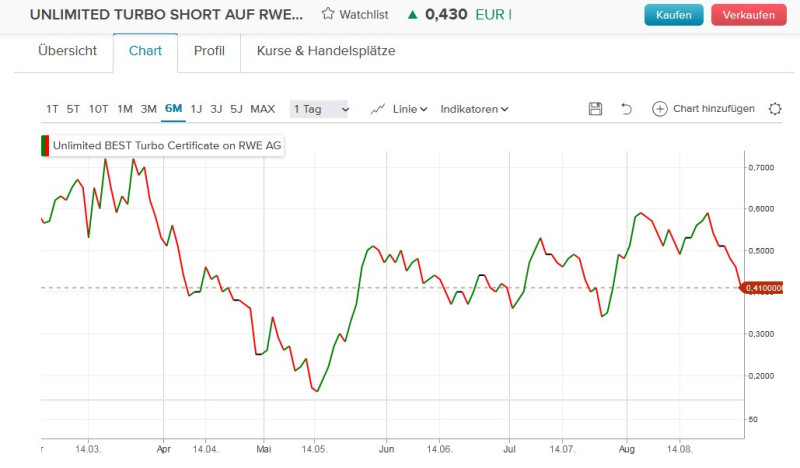Screen dimensions: 800x468
Task: Switch time range to MAX
Action: [x=263, y=109]
